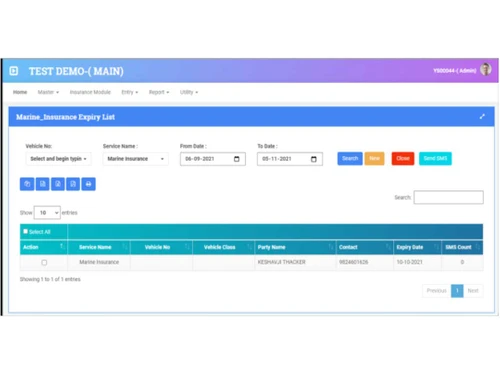
Task: Click the Send SMS button
Action: point(435,158)
